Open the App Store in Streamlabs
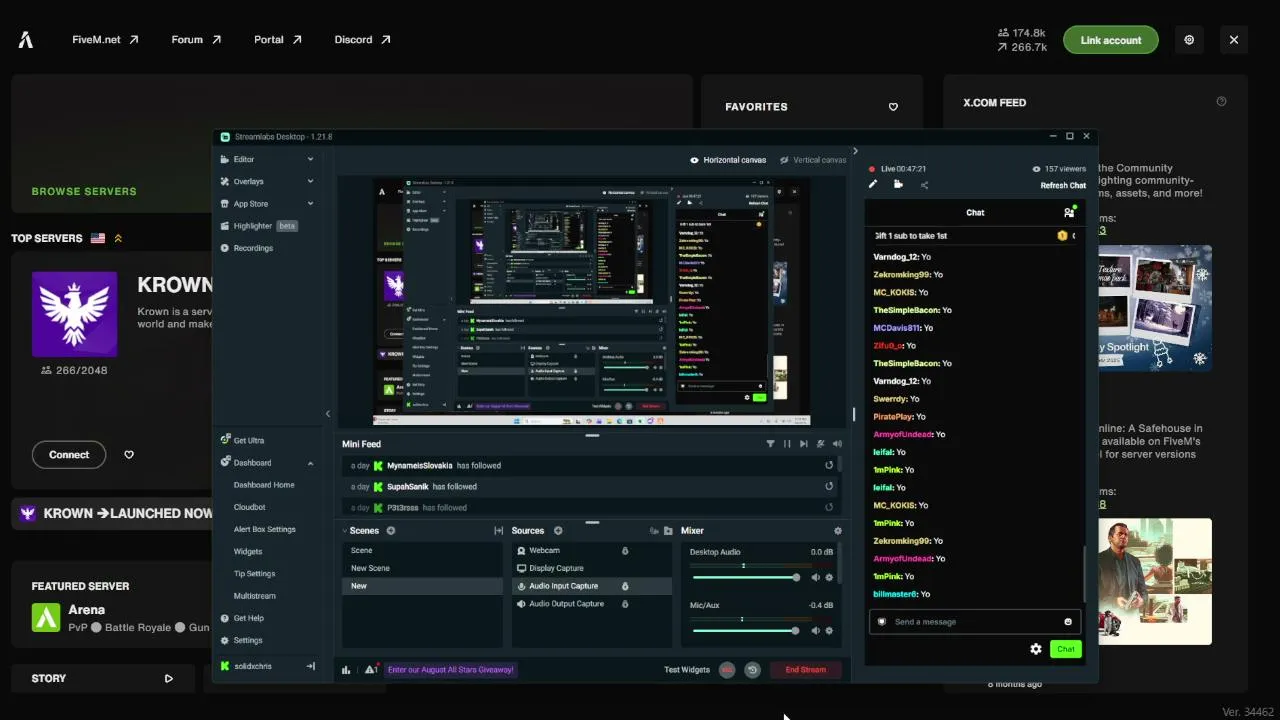The image size is (1280, 720). [250, 204]
